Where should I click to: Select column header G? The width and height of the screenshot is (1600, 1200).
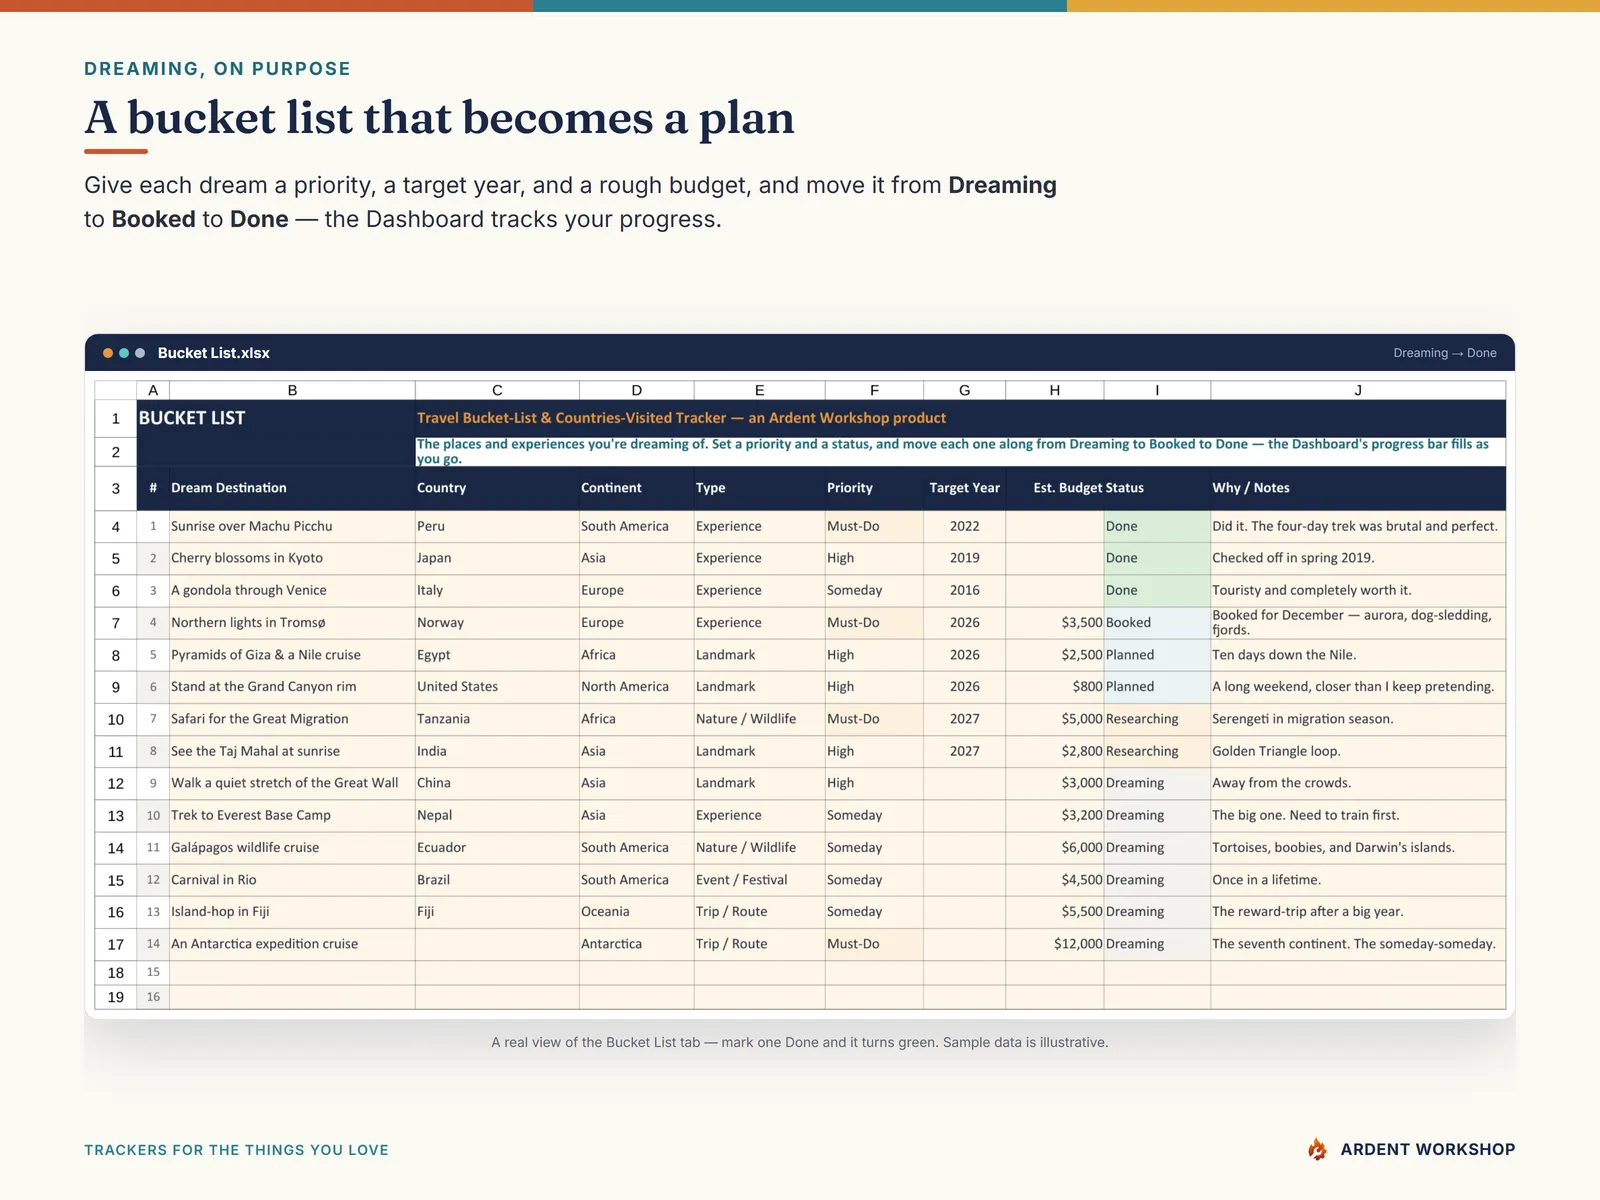coord(965,390)
